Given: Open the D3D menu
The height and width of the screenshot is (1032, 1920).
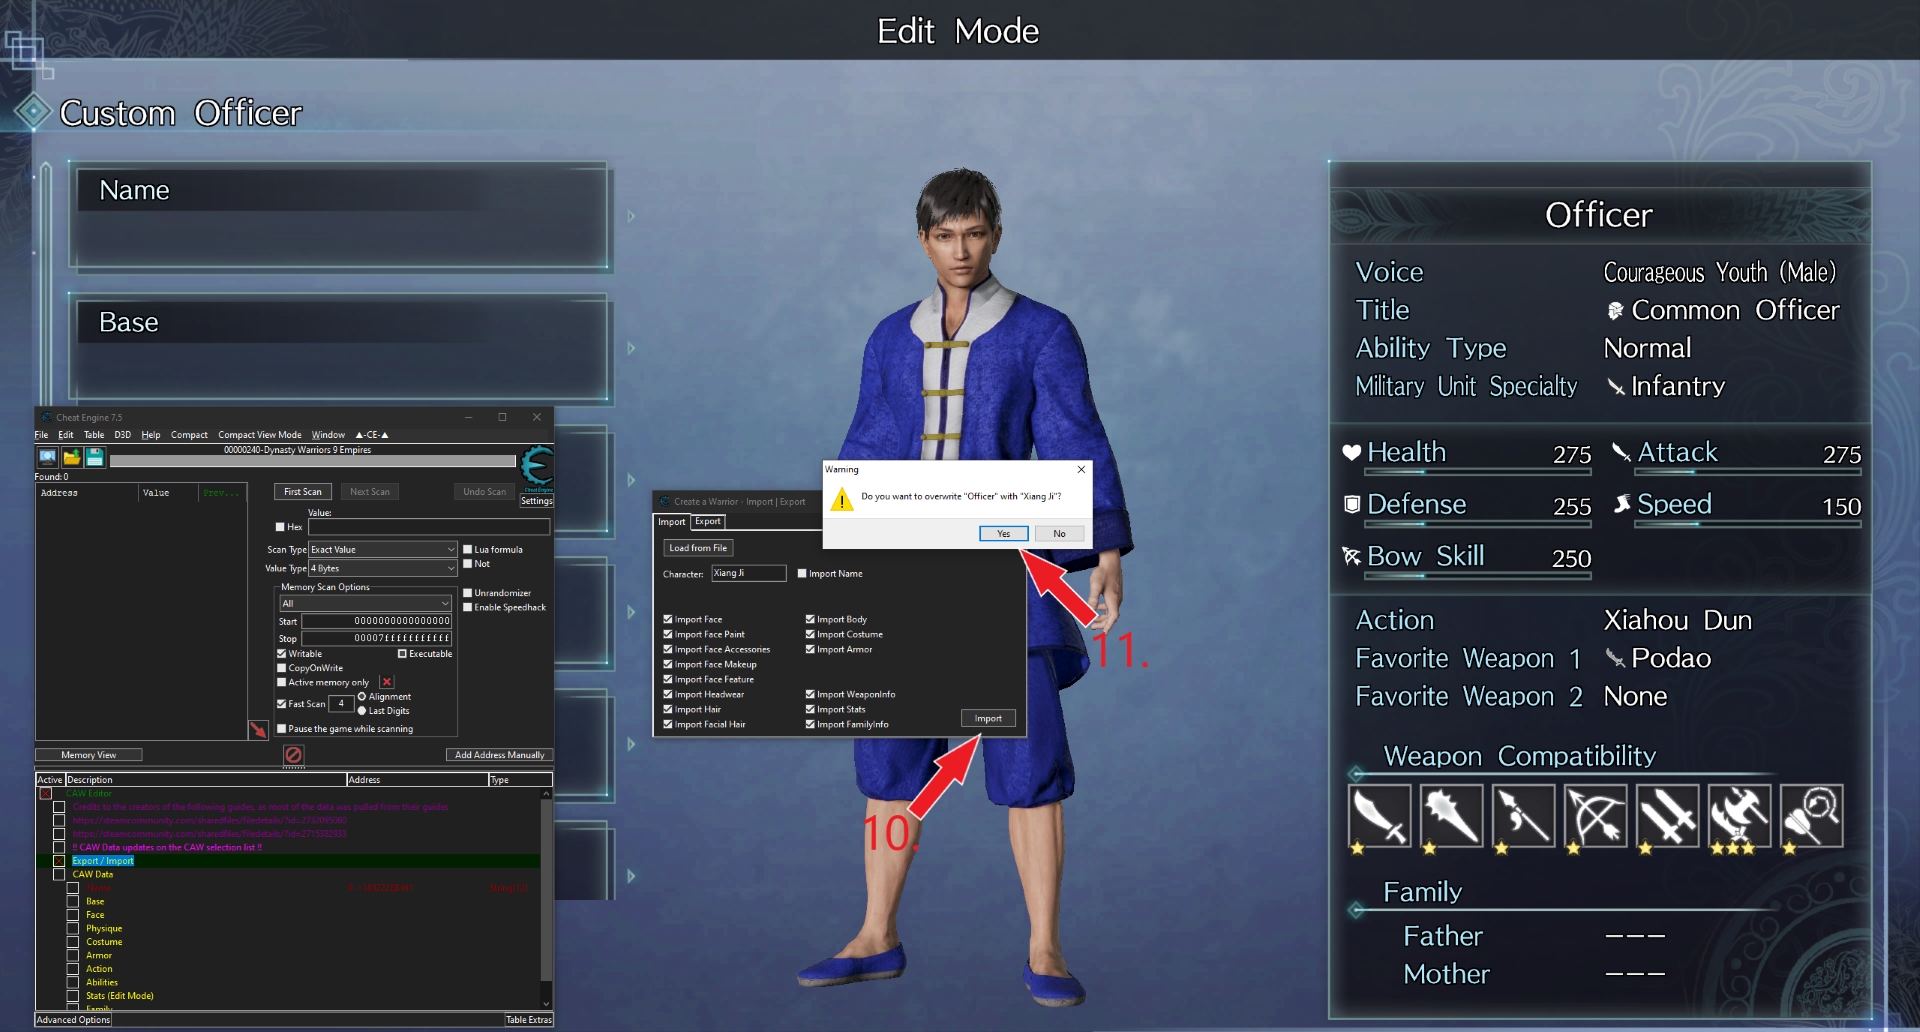Looking at the screenshot, I should (123, 435).
